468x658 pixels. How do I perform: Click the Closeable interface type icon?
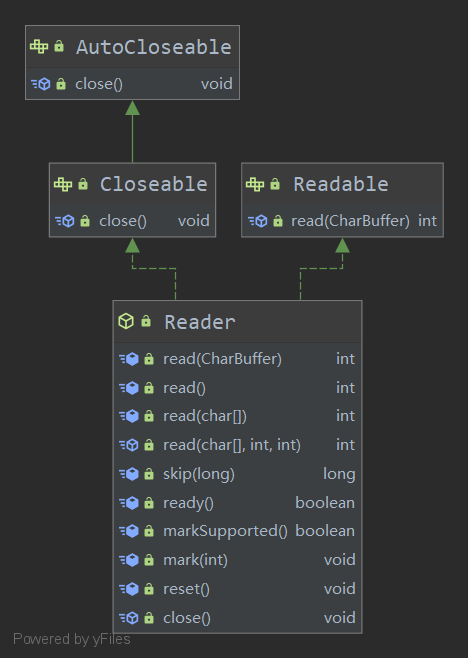pyautogui.click(x=63, y=184)
